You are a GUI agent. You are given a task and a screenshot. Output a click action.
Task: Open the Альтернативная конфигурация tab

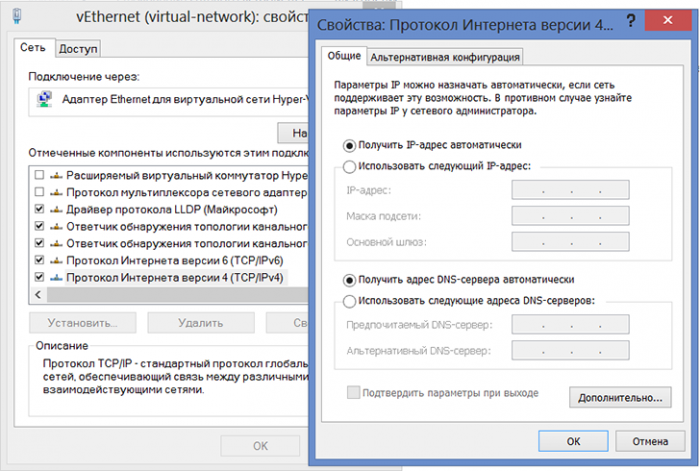pyautogui.click(x=445, y=57)
